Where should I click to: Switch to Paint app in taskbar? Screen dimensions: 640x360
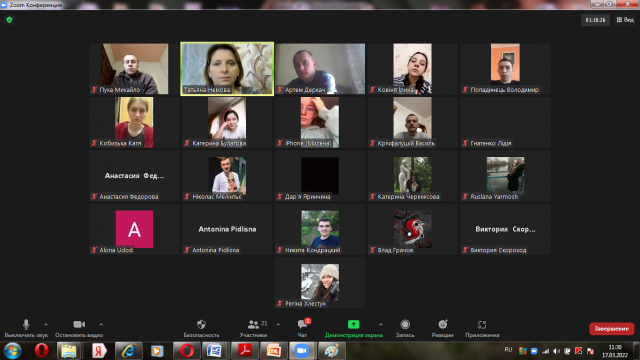[331, 351]
